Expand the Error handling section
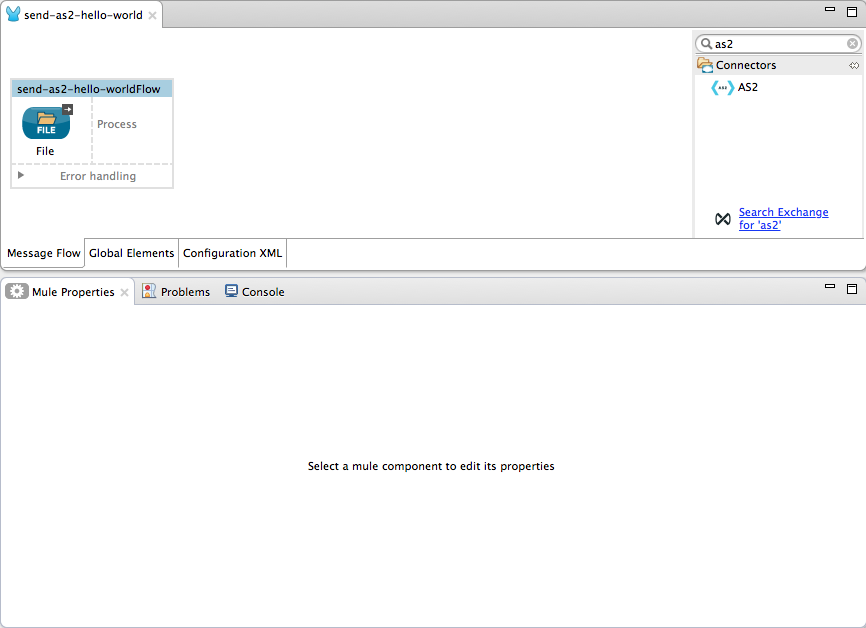Image resolution: width=866 pixels, height=628 pixels. click(20, 175)
